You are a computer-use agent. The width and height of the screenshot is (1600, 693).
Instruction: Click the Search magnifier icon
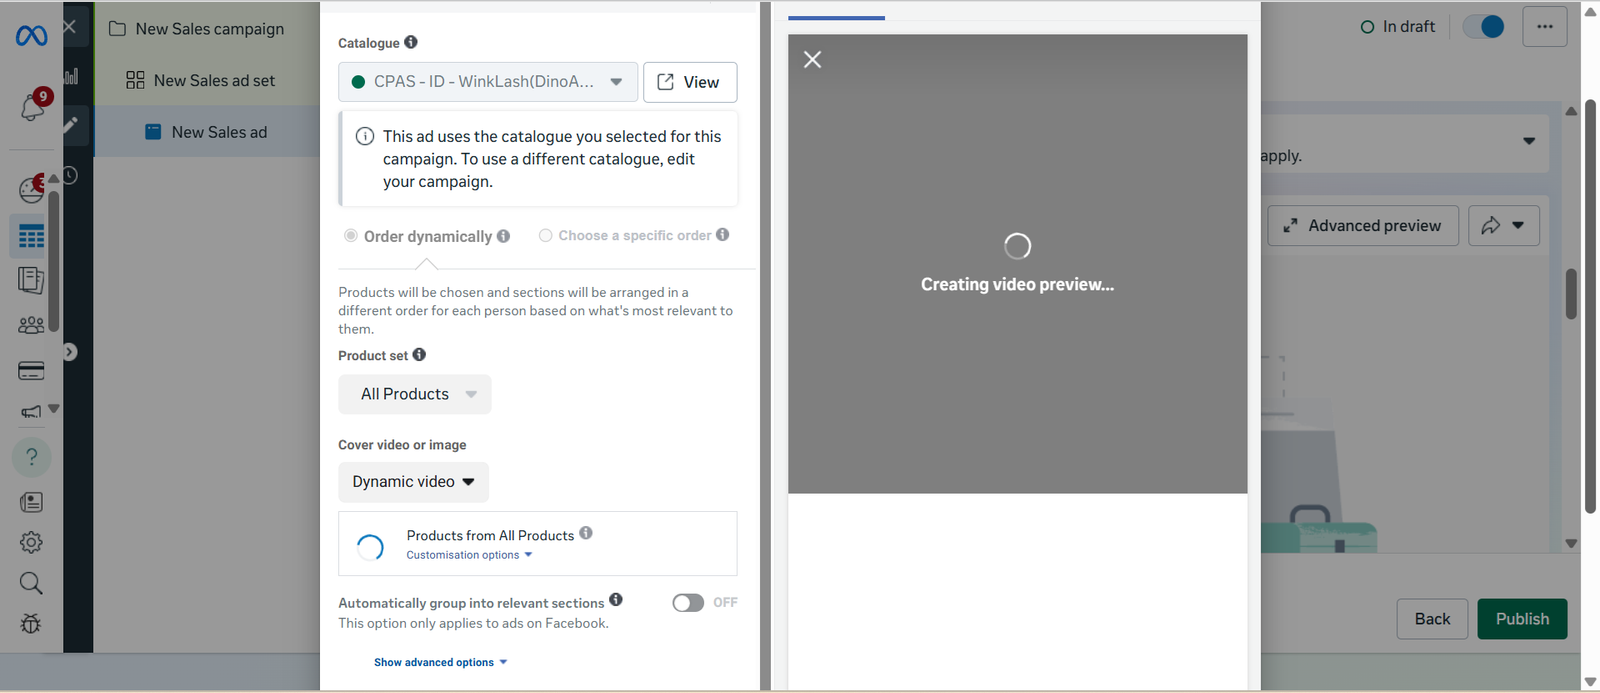31,583
